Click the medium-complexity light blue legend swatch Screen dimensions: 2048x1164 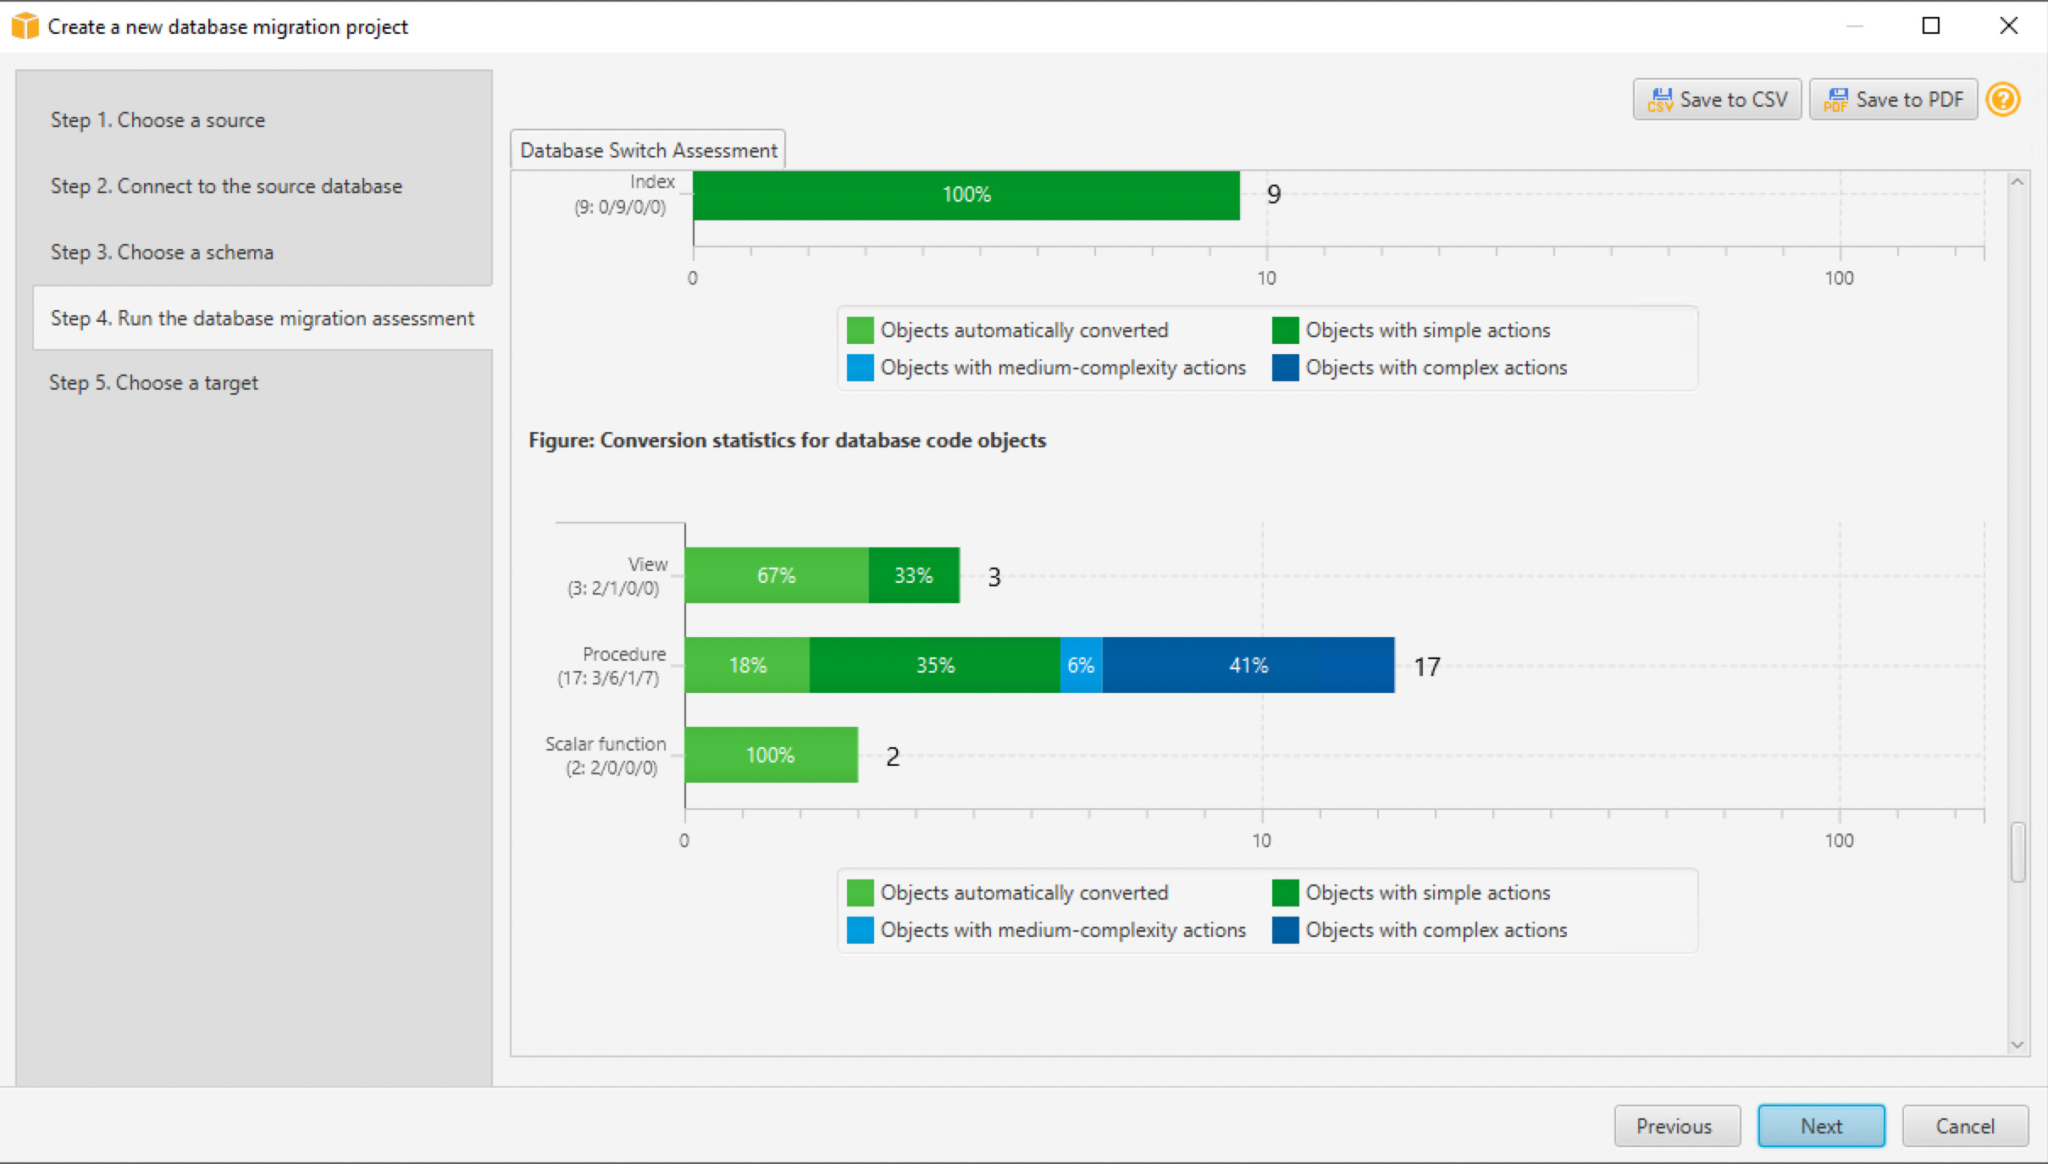pos(860,930)
